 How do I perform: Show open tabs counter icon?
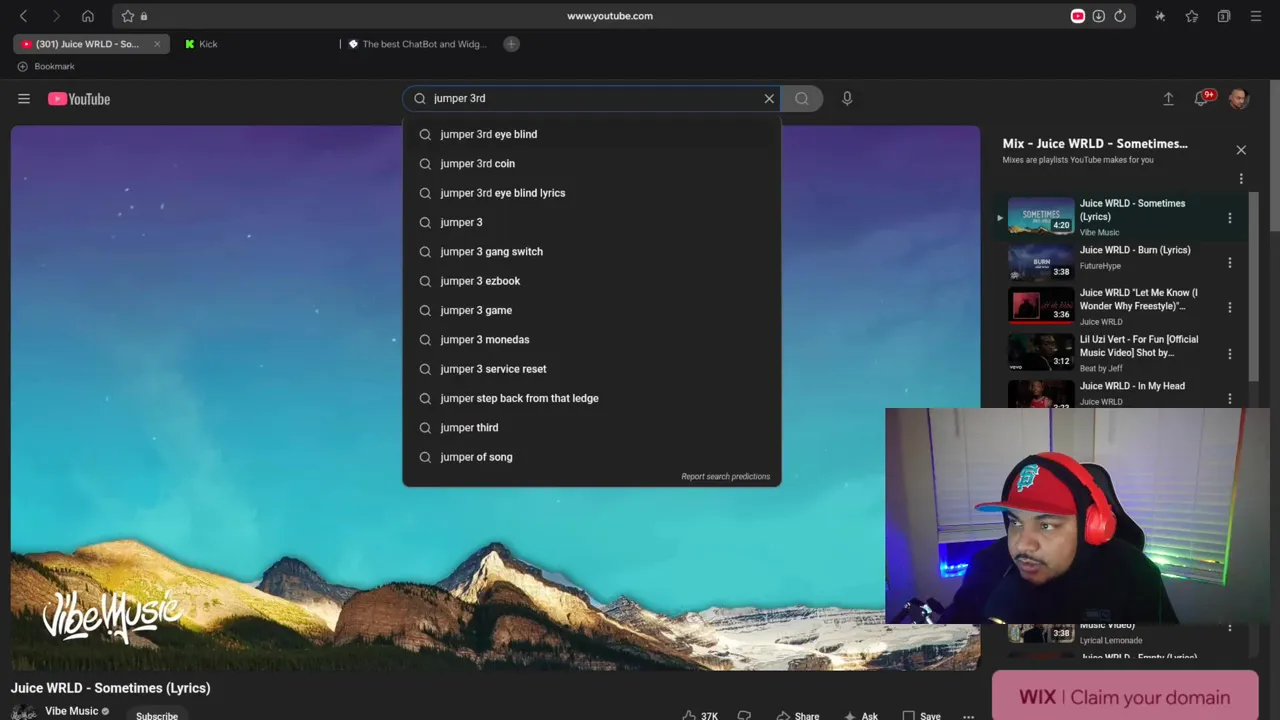(x=1223, y=16)
